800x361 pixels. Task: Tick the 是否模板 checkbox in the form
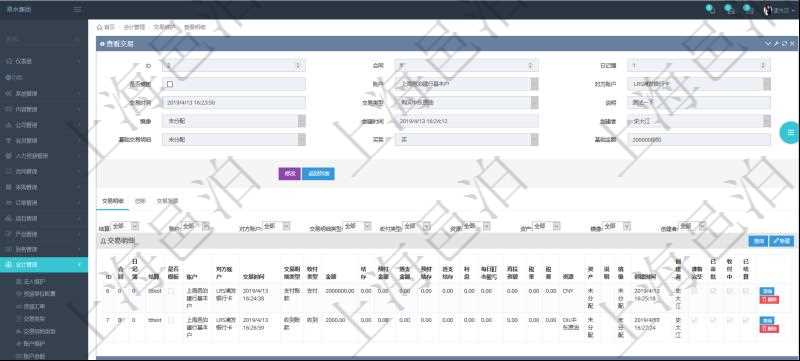click(170, 84)
